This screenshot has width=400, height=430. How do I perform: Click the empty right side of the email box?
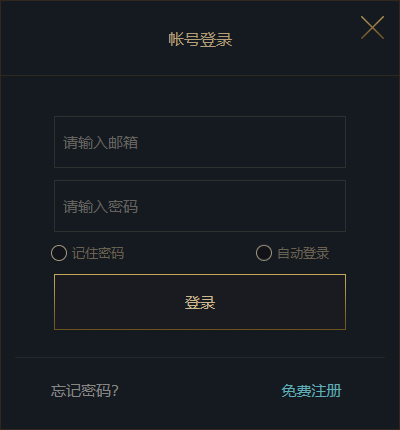(x=267, y=142)
